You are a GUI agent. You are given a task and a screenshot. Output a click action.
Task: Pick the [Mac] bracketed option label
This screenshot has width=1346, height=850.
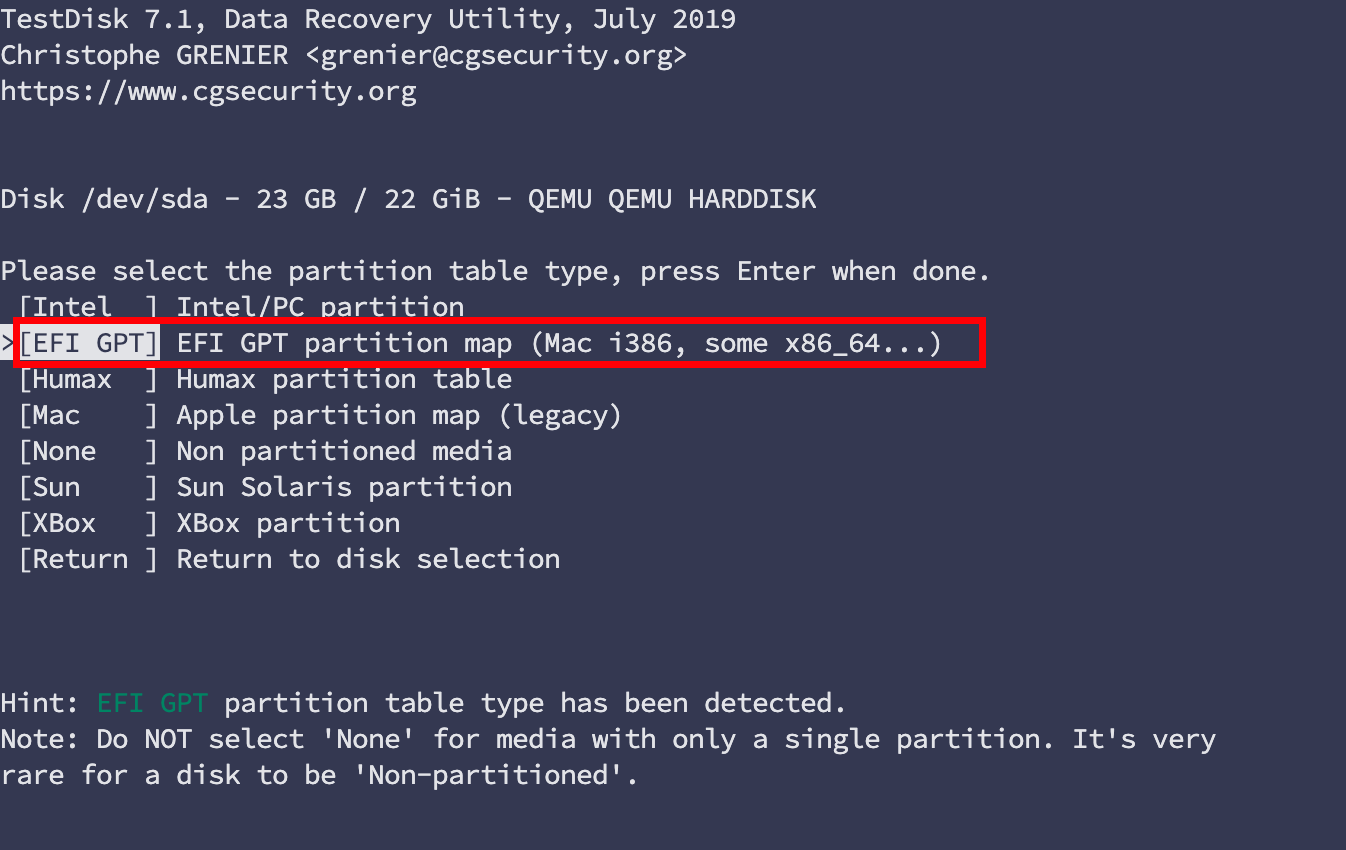(x=88, y=415)
